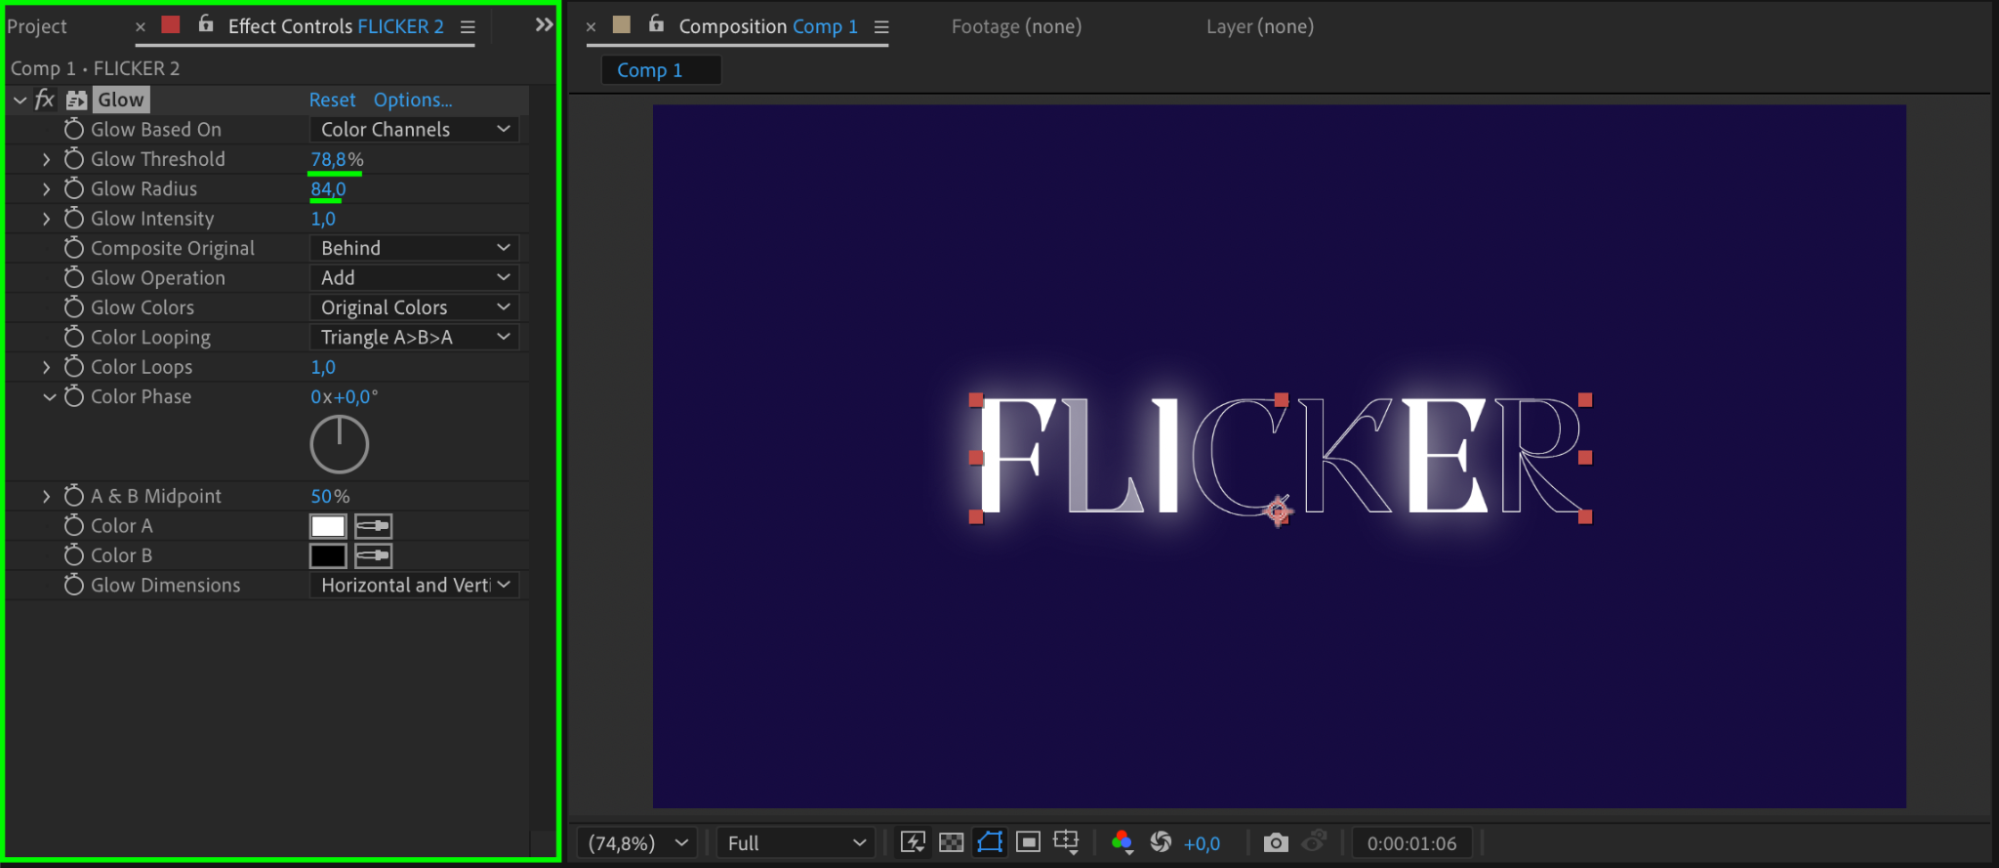
Task: Click the Color Loops value 1,0
Action: pyautogui.click(x=323, y=366)
